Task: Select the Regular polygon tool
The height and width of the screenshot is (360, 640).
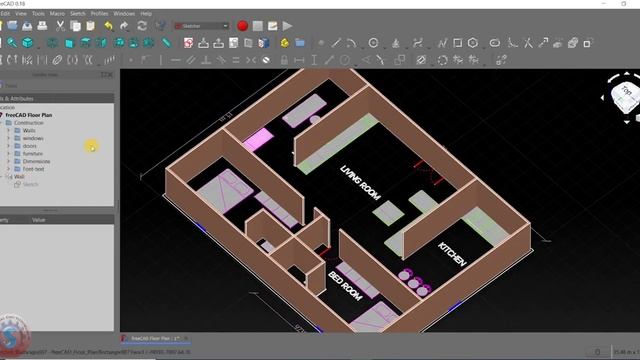Action: pyautogui.click(x=473, y=42)
